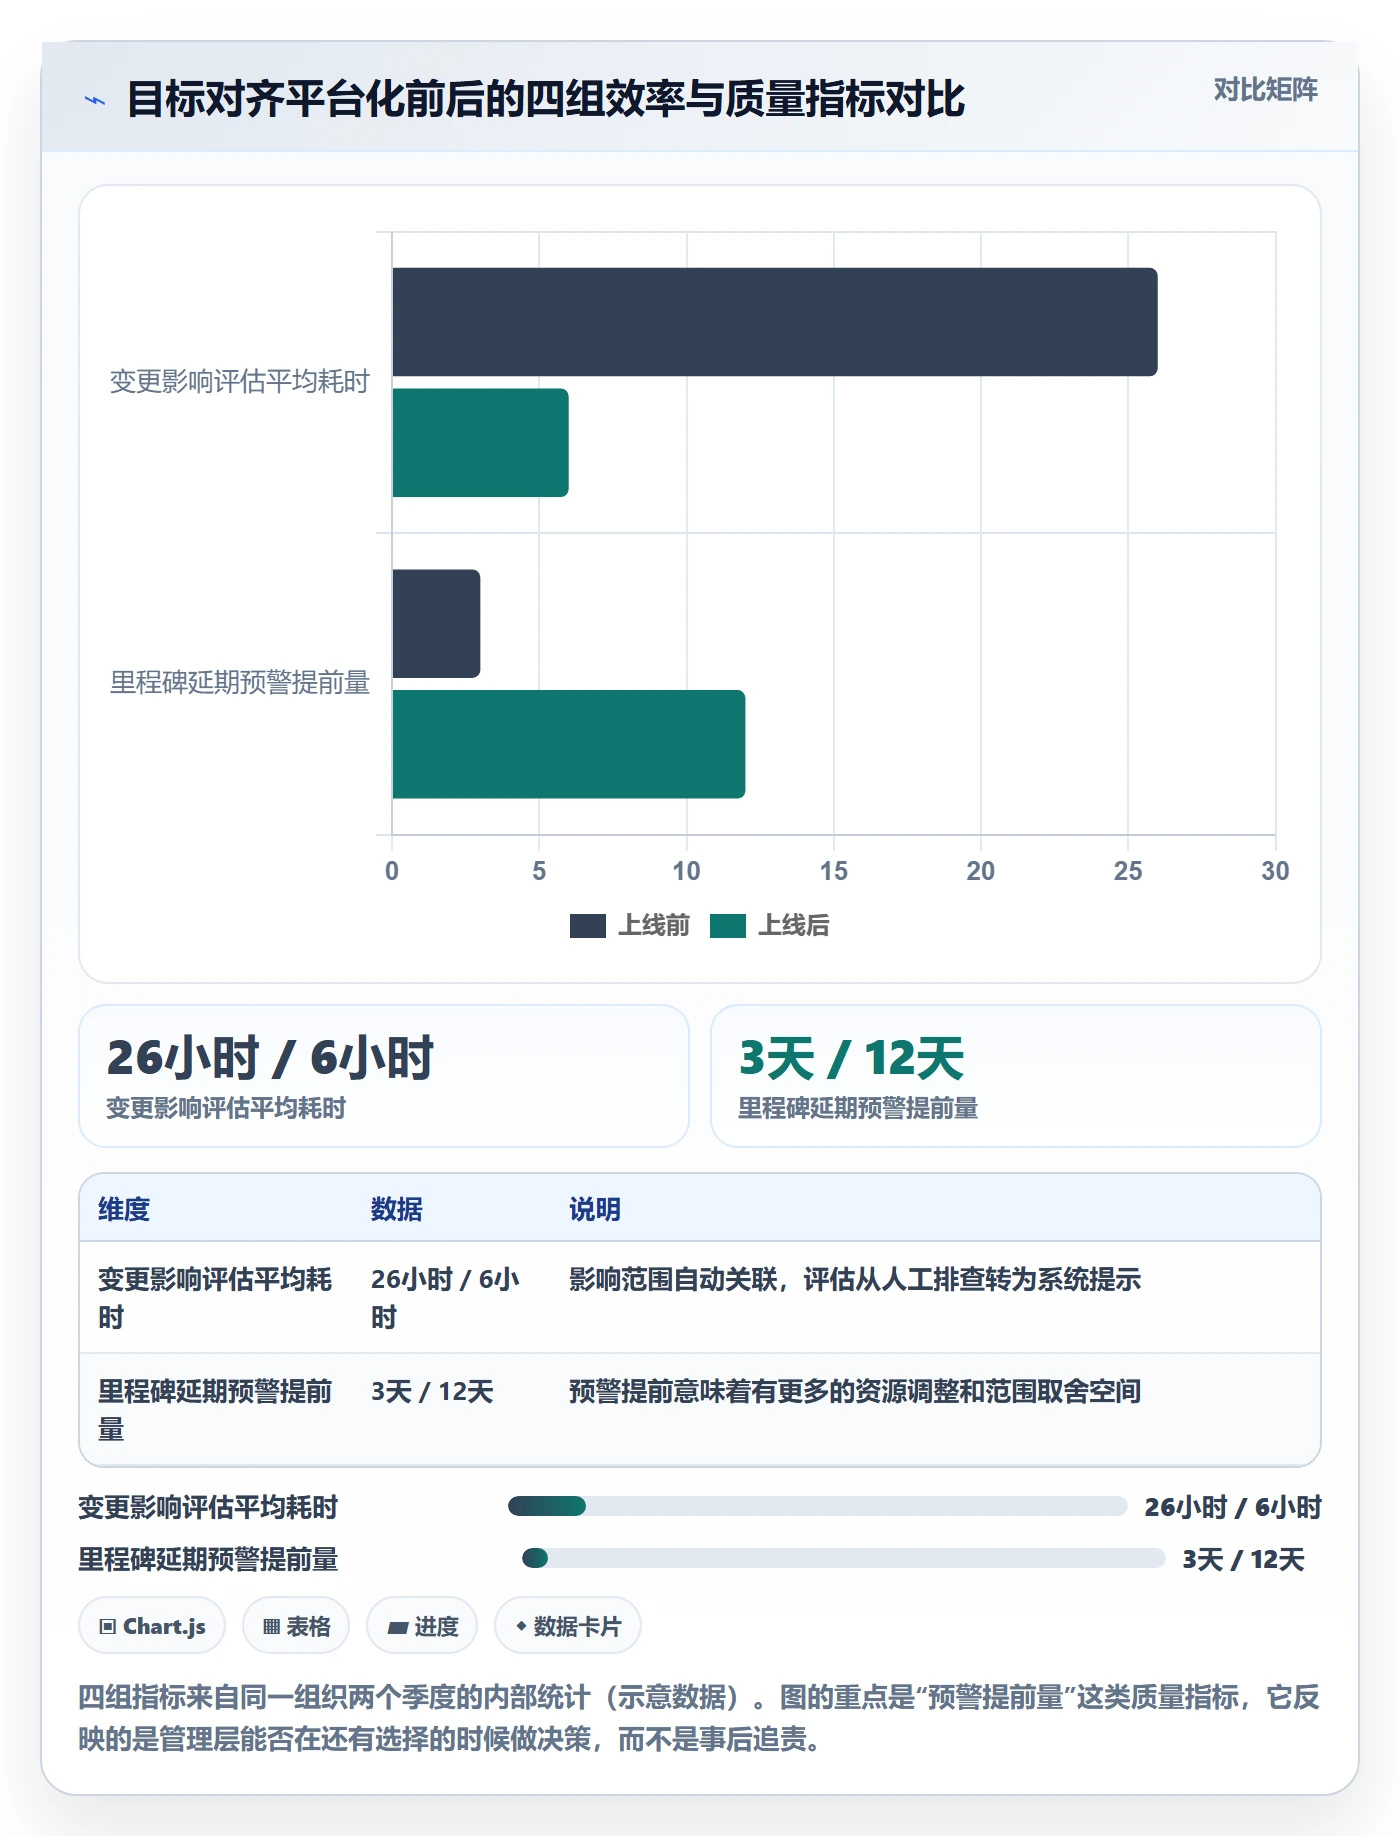Click the dark 上线前 bar for 变更影响评估平均耗时

point(774,322)
